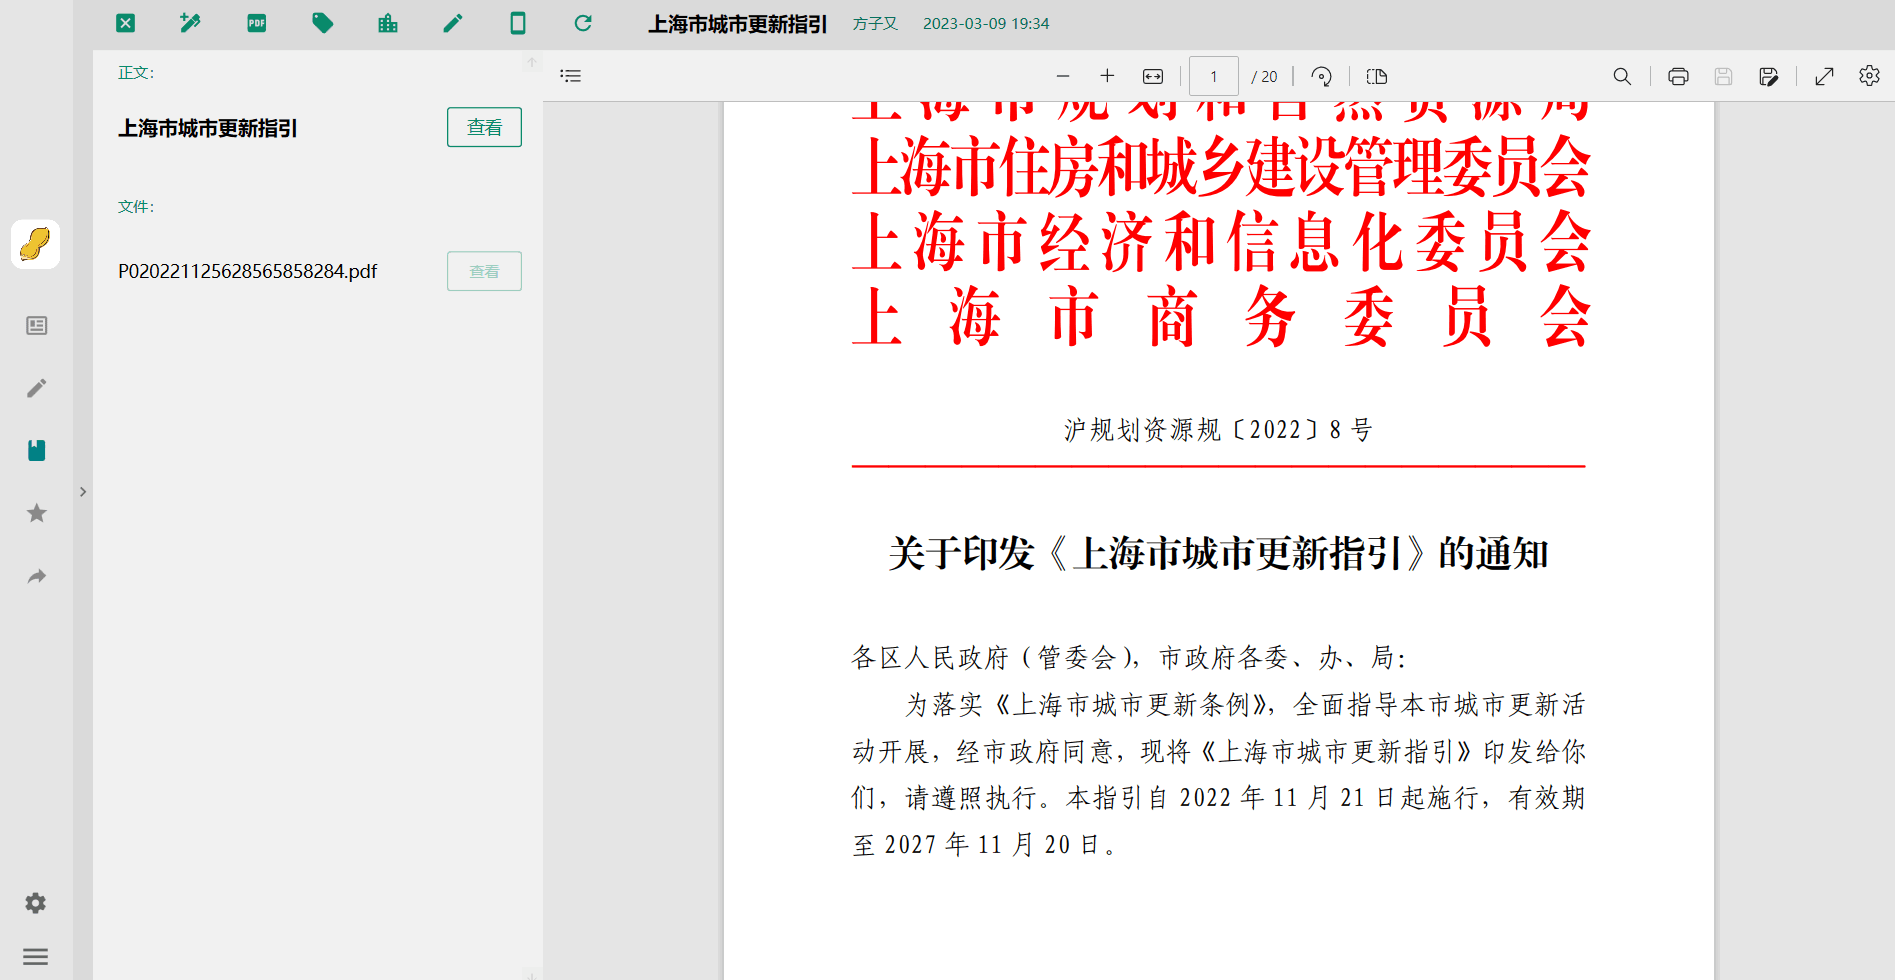Toggle the fit-to-width page view
The height and width of the screenshot is (980, 1895).
(x=1153, y=76)
